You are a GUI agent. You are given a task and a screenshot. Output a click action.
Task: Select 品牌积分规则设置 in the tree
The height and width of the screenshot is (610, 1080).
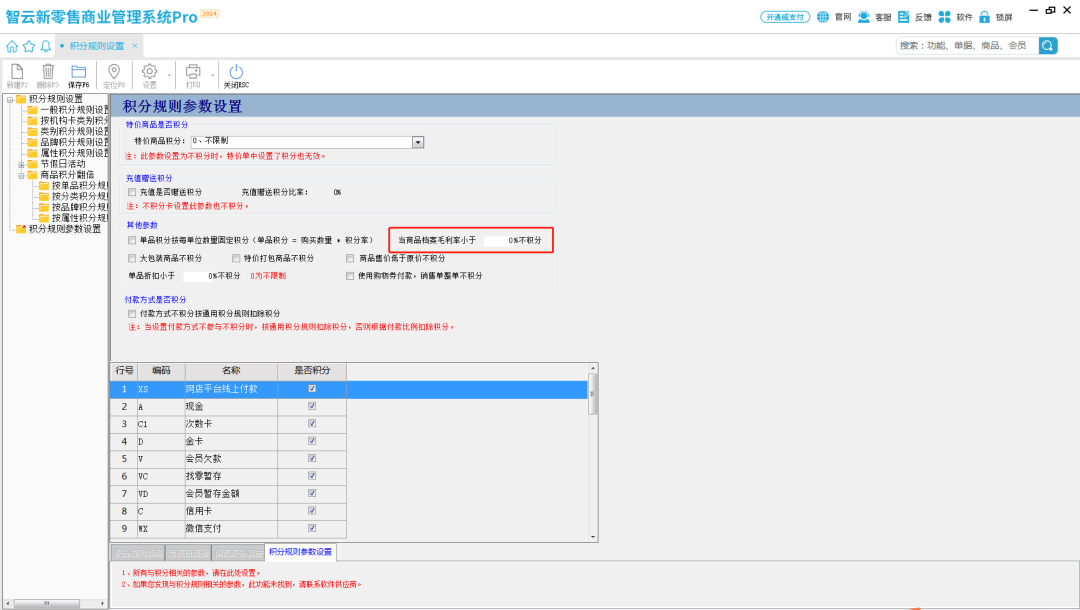74,142
